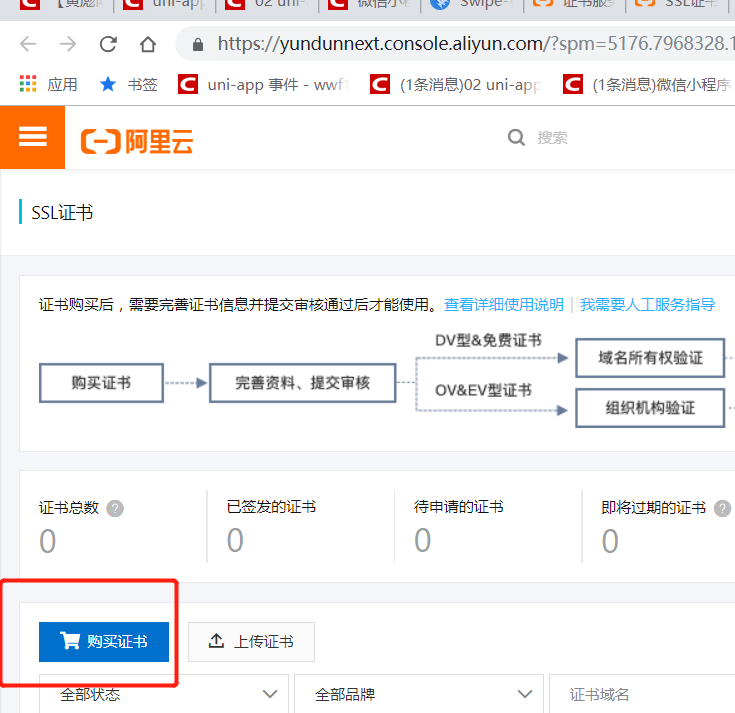
Task: Open the browser home page icon
Action: (x=148, y=45)
